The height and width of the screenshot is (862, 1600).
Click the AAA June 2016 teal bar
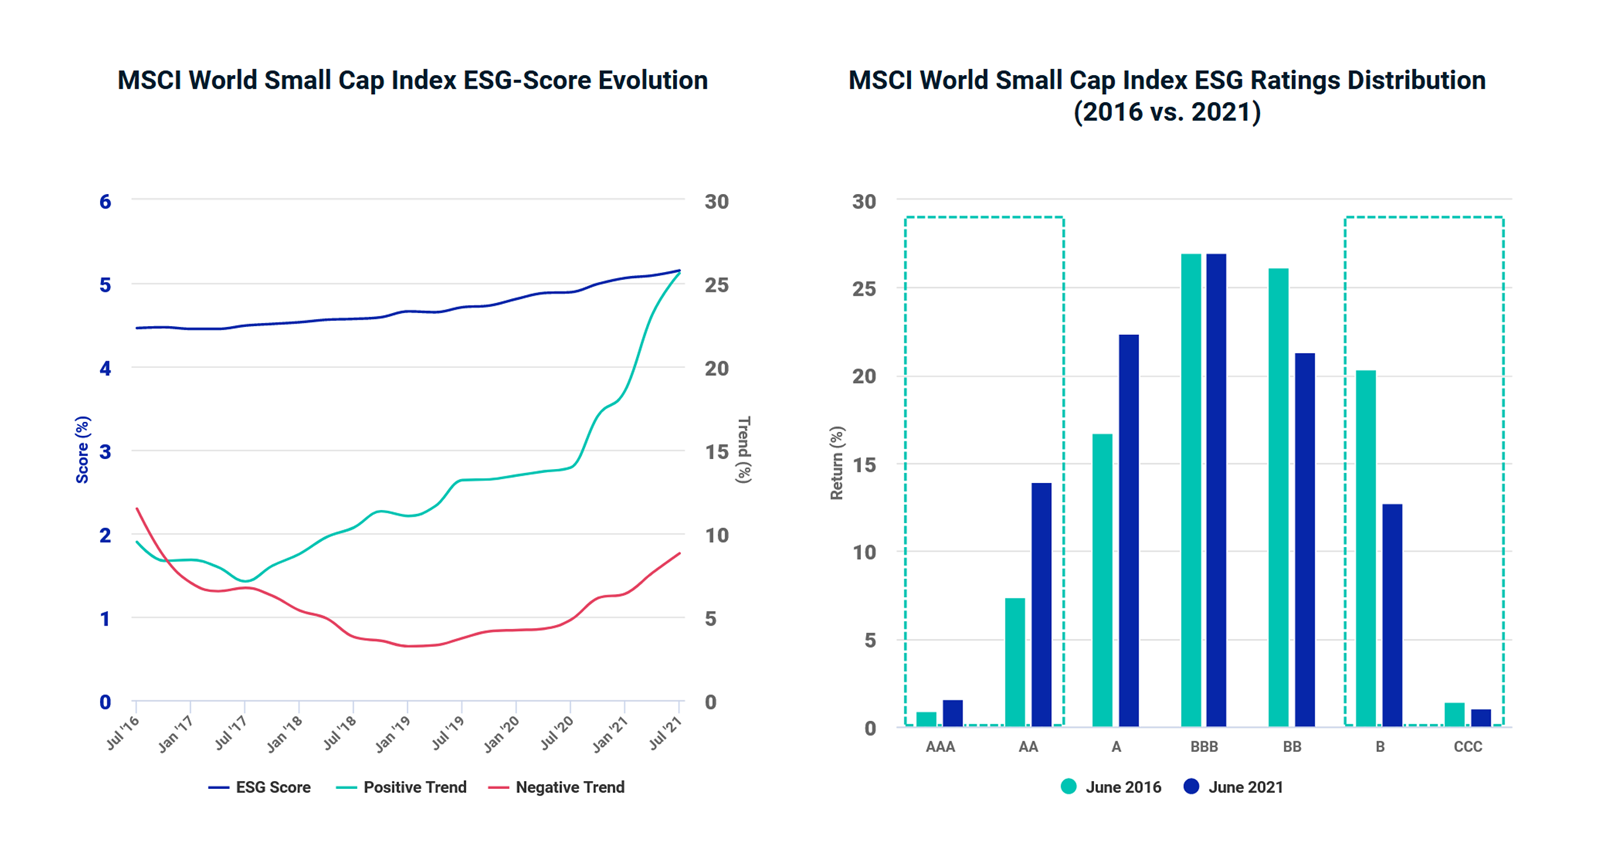pyautogui.click(x=927, y=719)
